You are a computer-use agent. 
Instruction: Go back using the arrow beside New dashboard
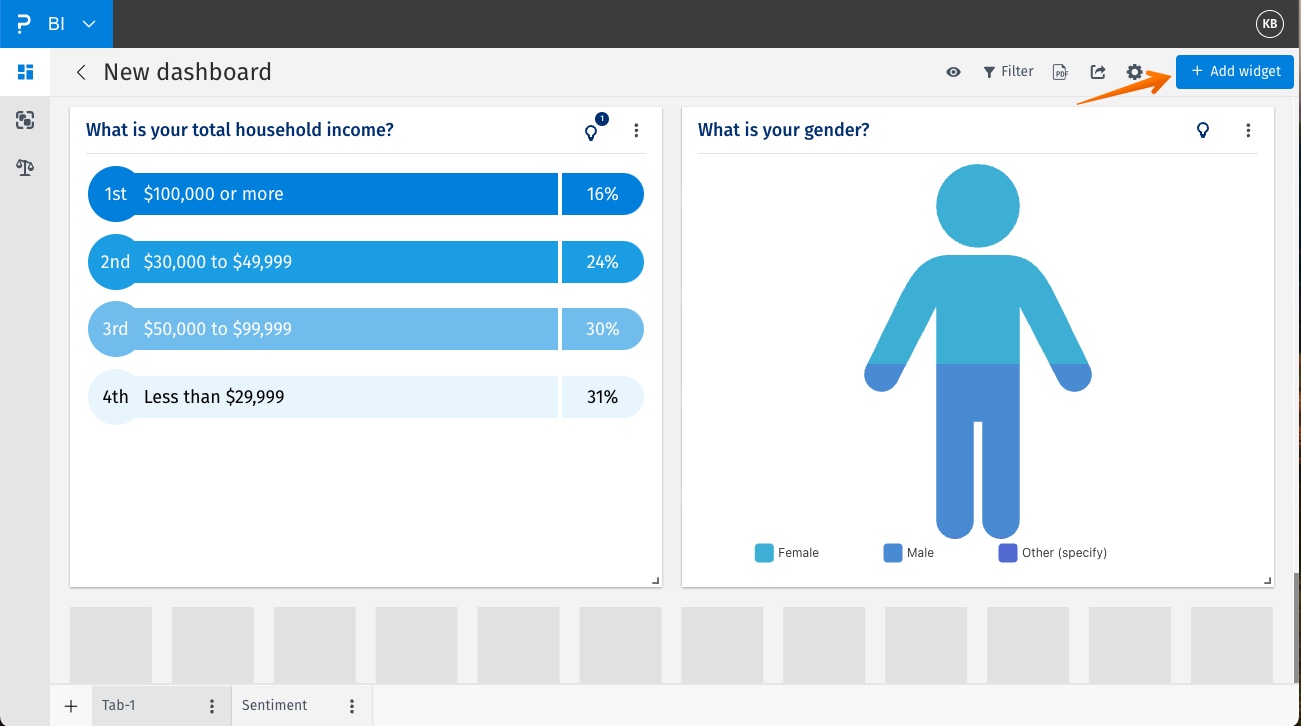point(80,72)
